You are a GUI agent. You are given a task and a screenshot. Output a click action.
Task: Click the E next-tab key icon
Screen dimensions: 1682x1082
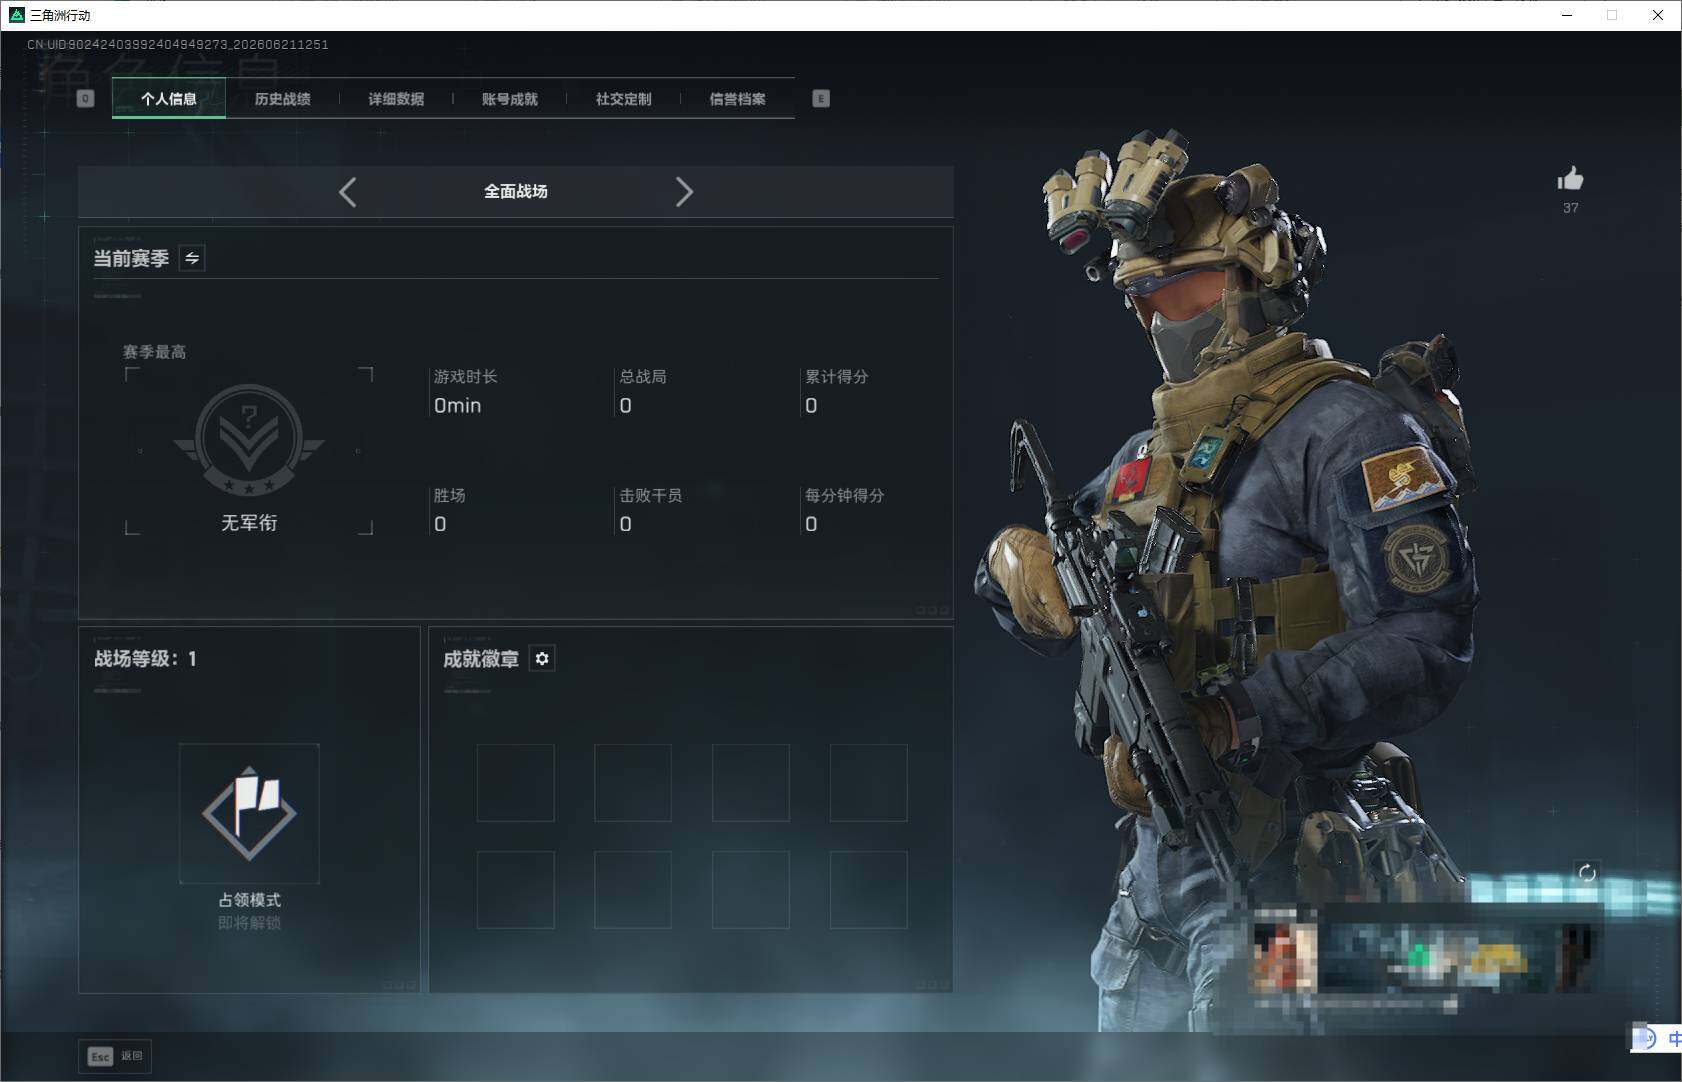point(821,98)
